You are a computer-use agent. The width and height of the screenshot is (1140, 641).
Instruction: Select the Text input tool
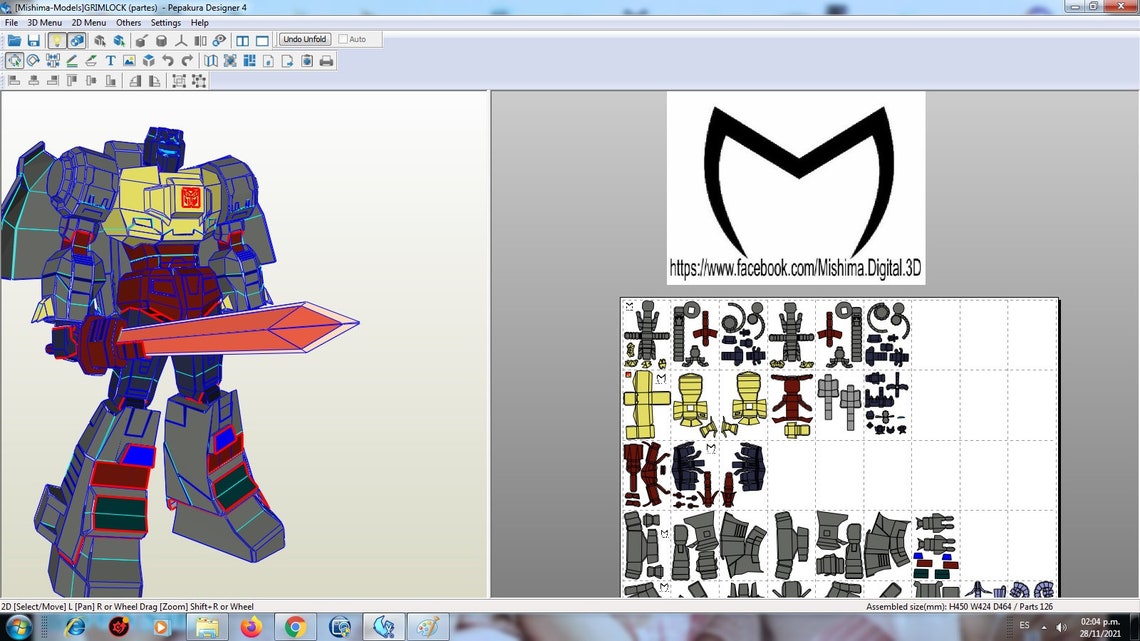(x=111, y=60)
